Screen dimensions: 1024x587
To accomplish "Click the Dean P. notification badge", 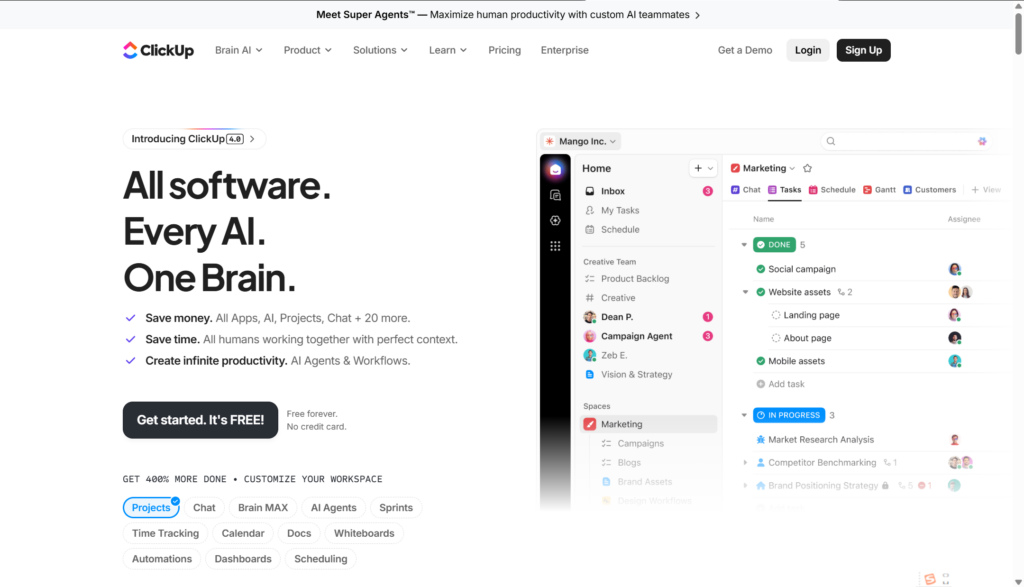I will (x=707, y=317).
